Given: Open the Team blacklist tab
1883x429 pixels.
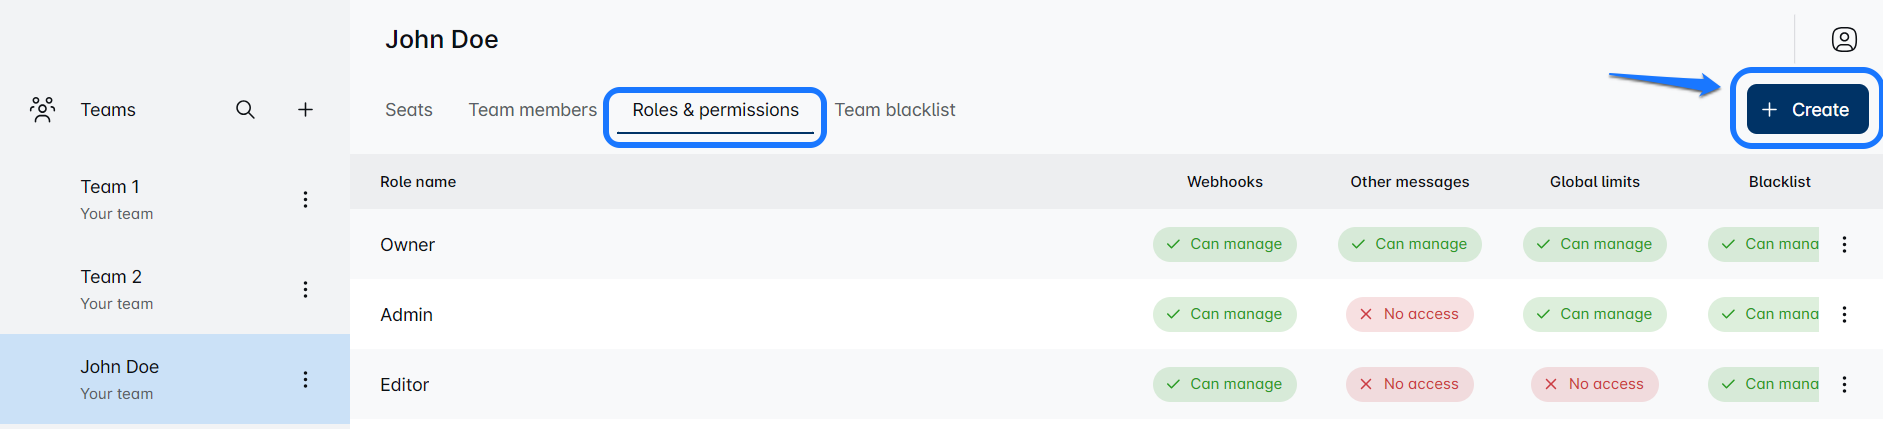Looking at the screenshot, I should tap(895, 110).
